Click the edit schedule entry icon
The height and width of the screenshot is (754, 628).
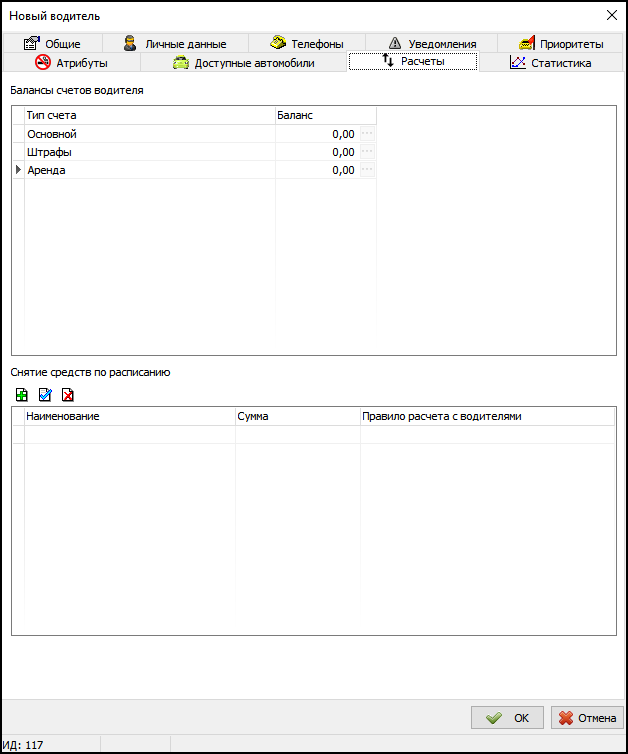[45, 395]
